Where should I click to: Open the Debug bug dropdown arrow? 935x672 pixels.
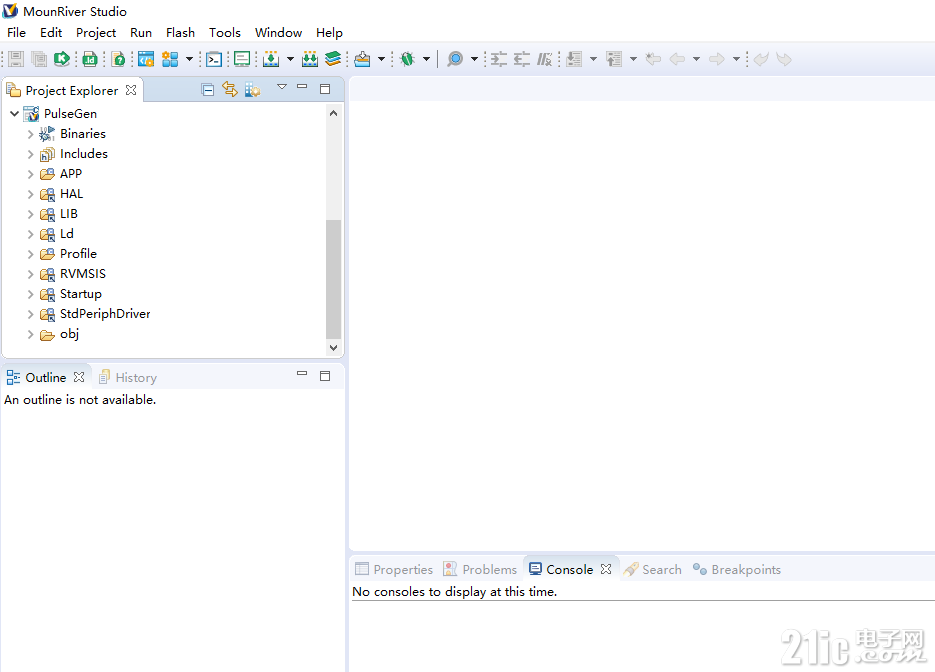pos(426,59)
